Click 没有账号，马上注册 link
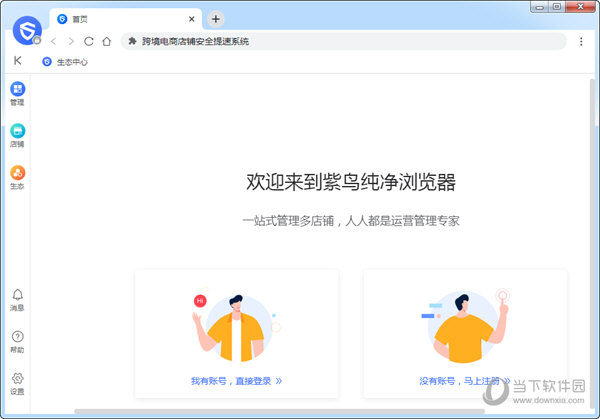 pos(465,381)
